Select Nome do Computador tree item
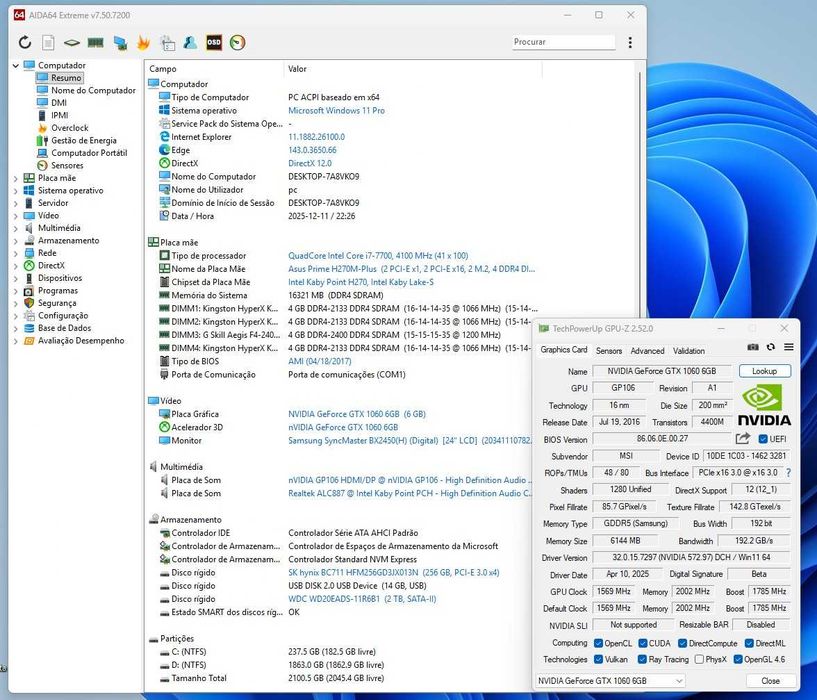This screenshot has width=817, height=700. pyautogui.click(x=93, y=90)
